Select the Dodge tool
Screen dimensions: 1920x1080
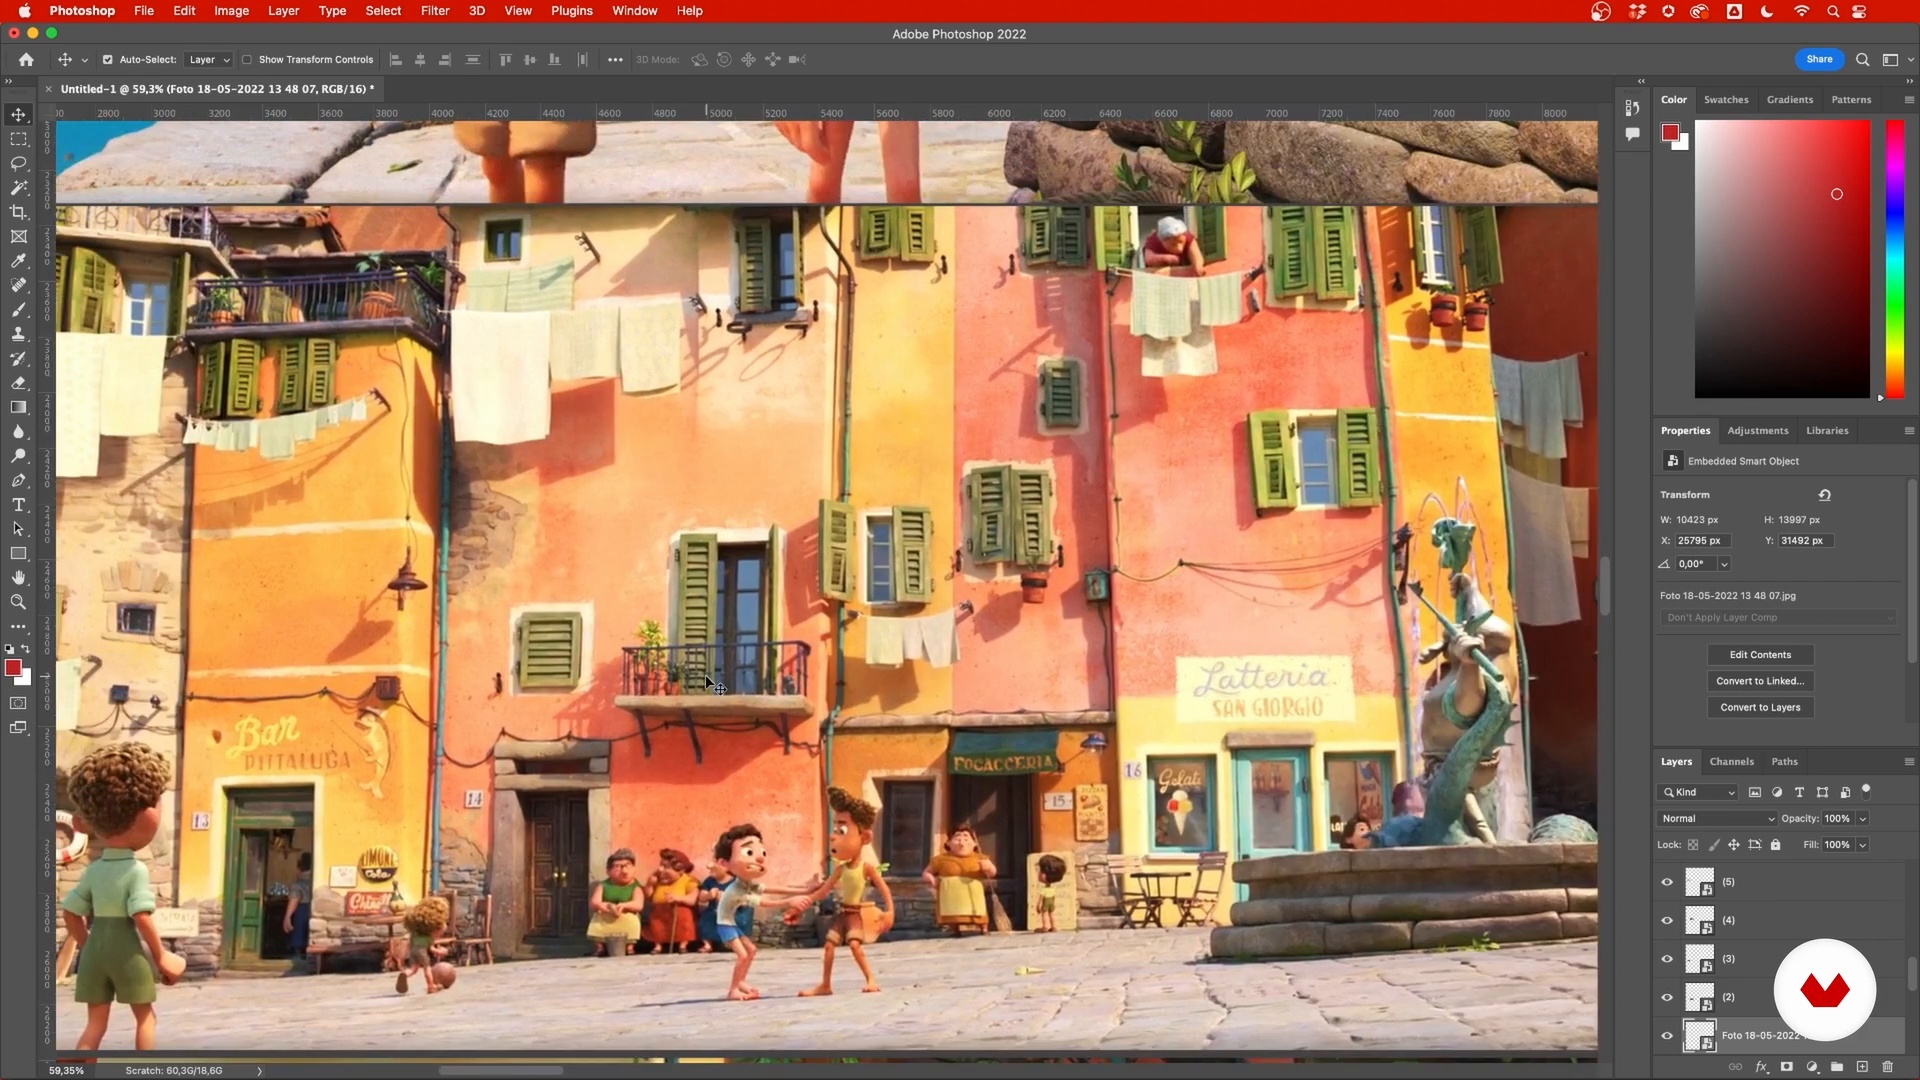pos(18,456)
